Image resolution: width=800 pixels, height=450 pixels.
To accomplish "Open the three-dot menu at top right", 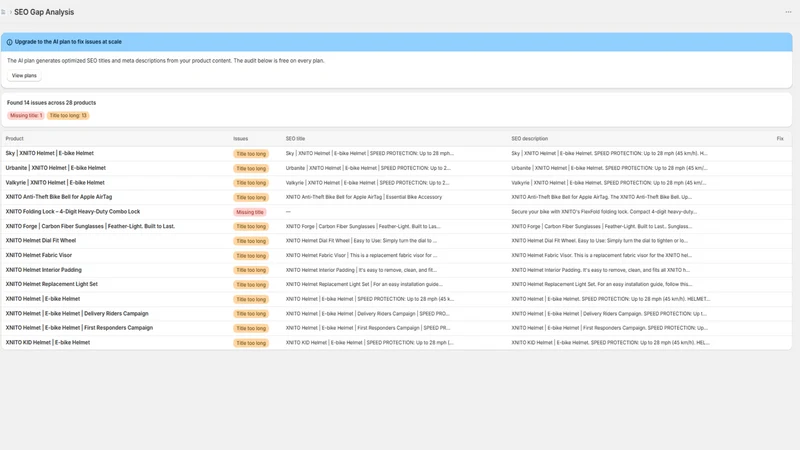I will (788, 12).
